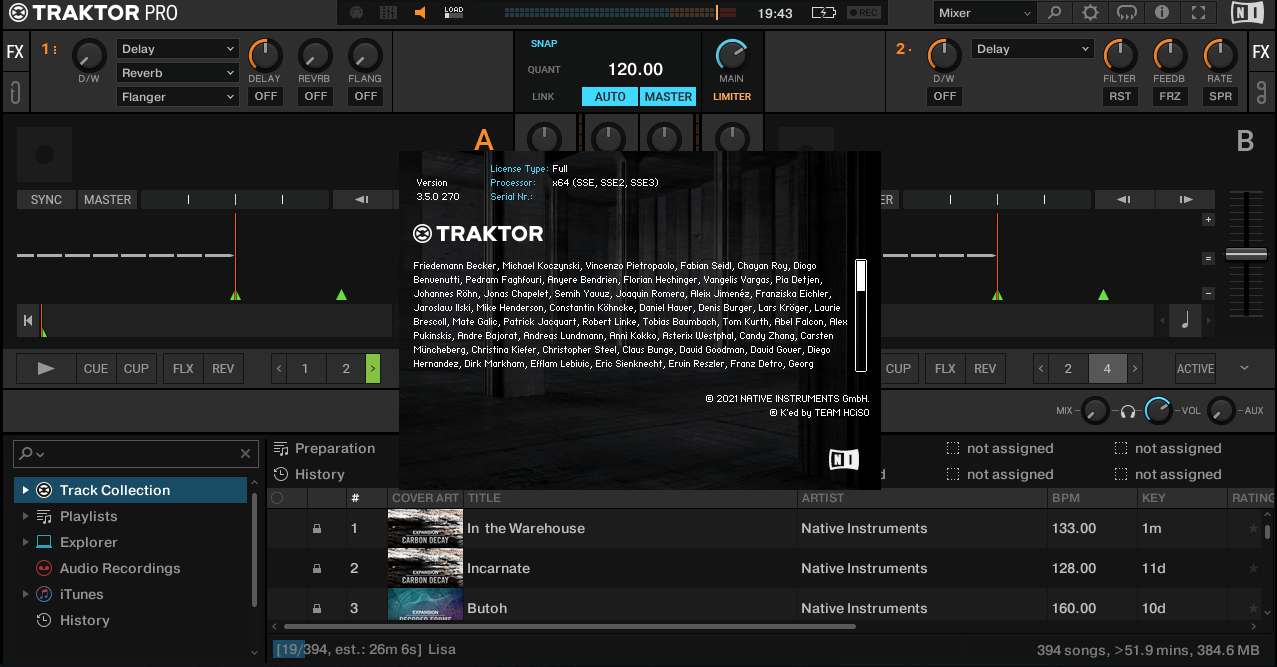Image resolution: width=1277 pixels, height=667 pixels.
Task: Click the music note icon in Deck B
Action: [1186, 321]
